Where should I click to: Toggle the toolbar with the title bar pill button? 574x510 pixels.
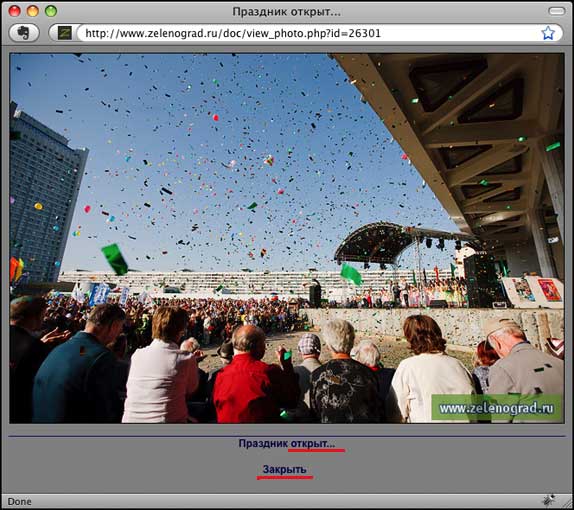coord(557,11)
